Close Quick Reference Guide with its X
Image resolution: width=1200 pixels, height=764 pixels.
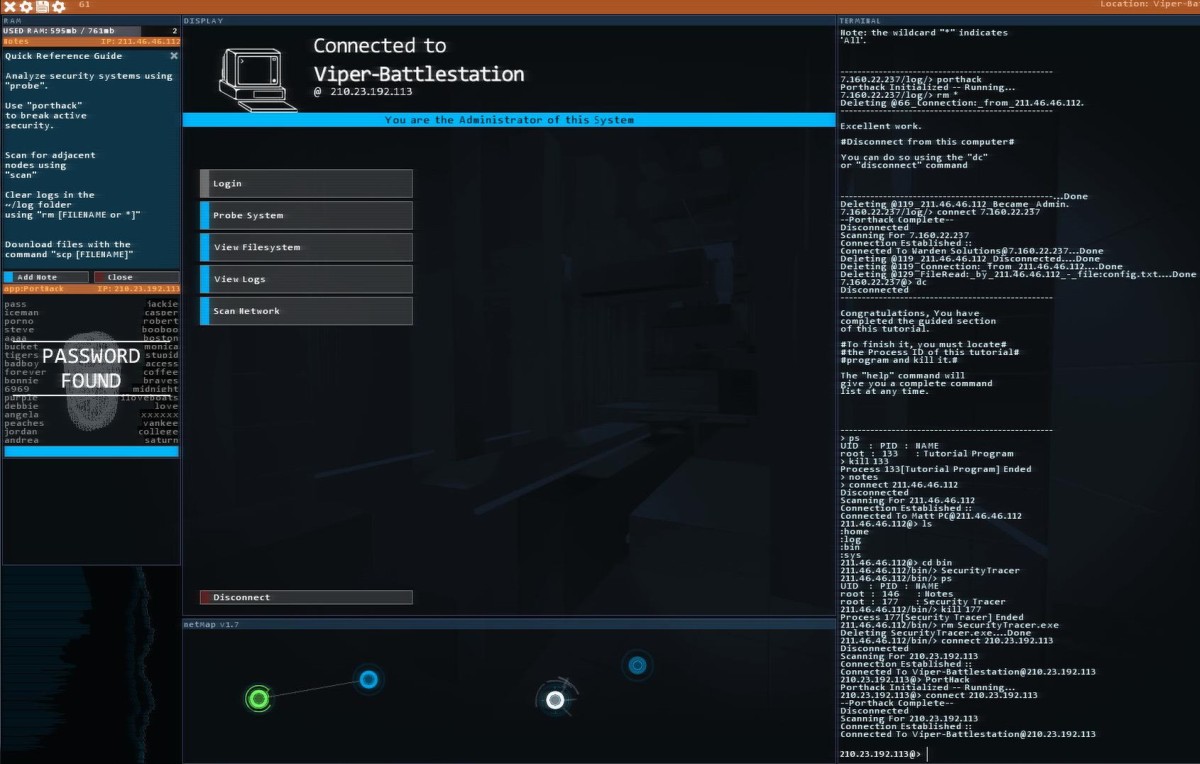point(173,56)
